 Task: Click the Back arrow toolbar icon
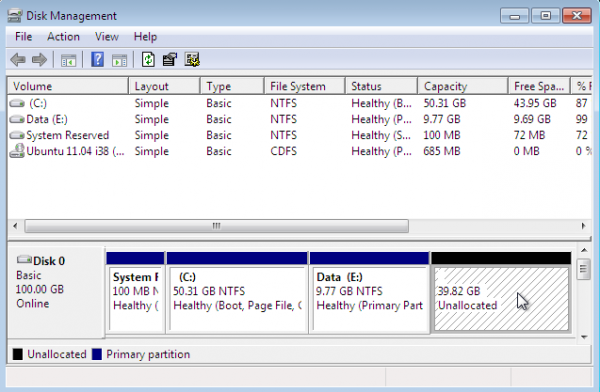click(18, 60)
